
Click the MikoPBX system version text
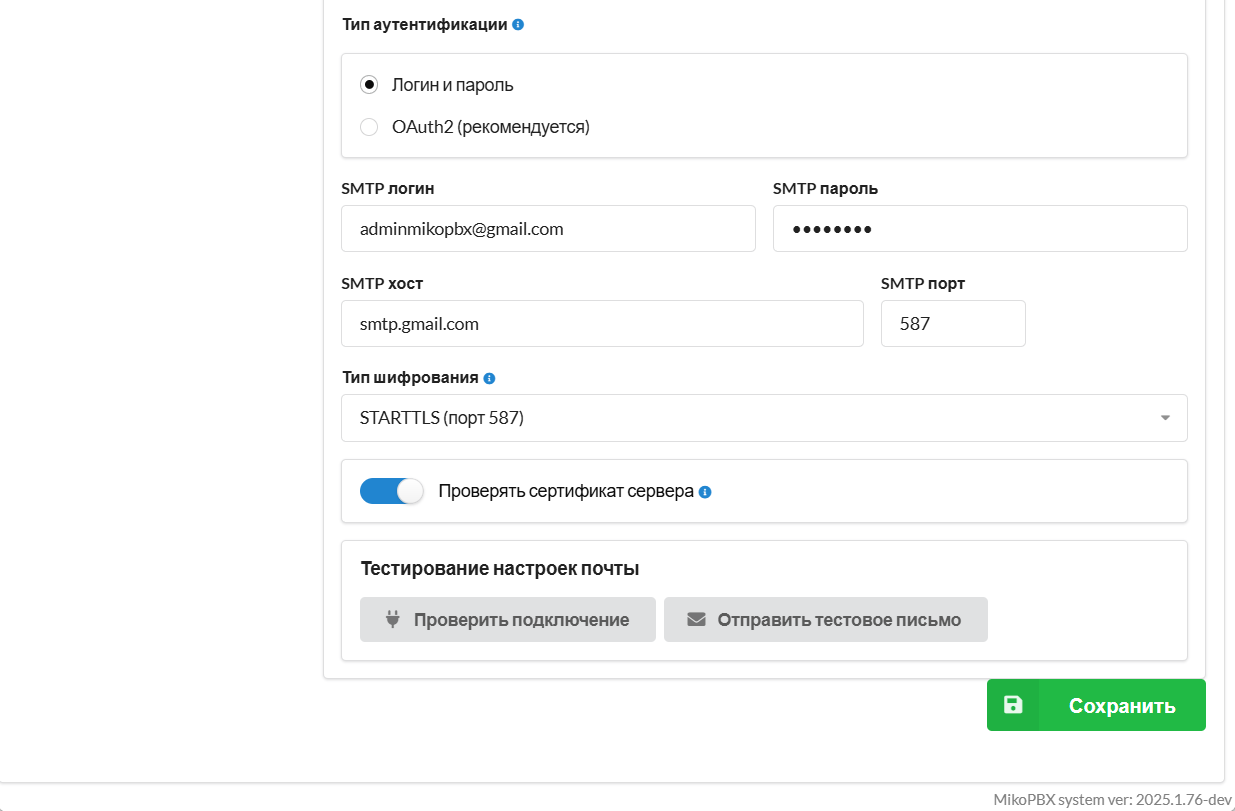point(1112,799)
